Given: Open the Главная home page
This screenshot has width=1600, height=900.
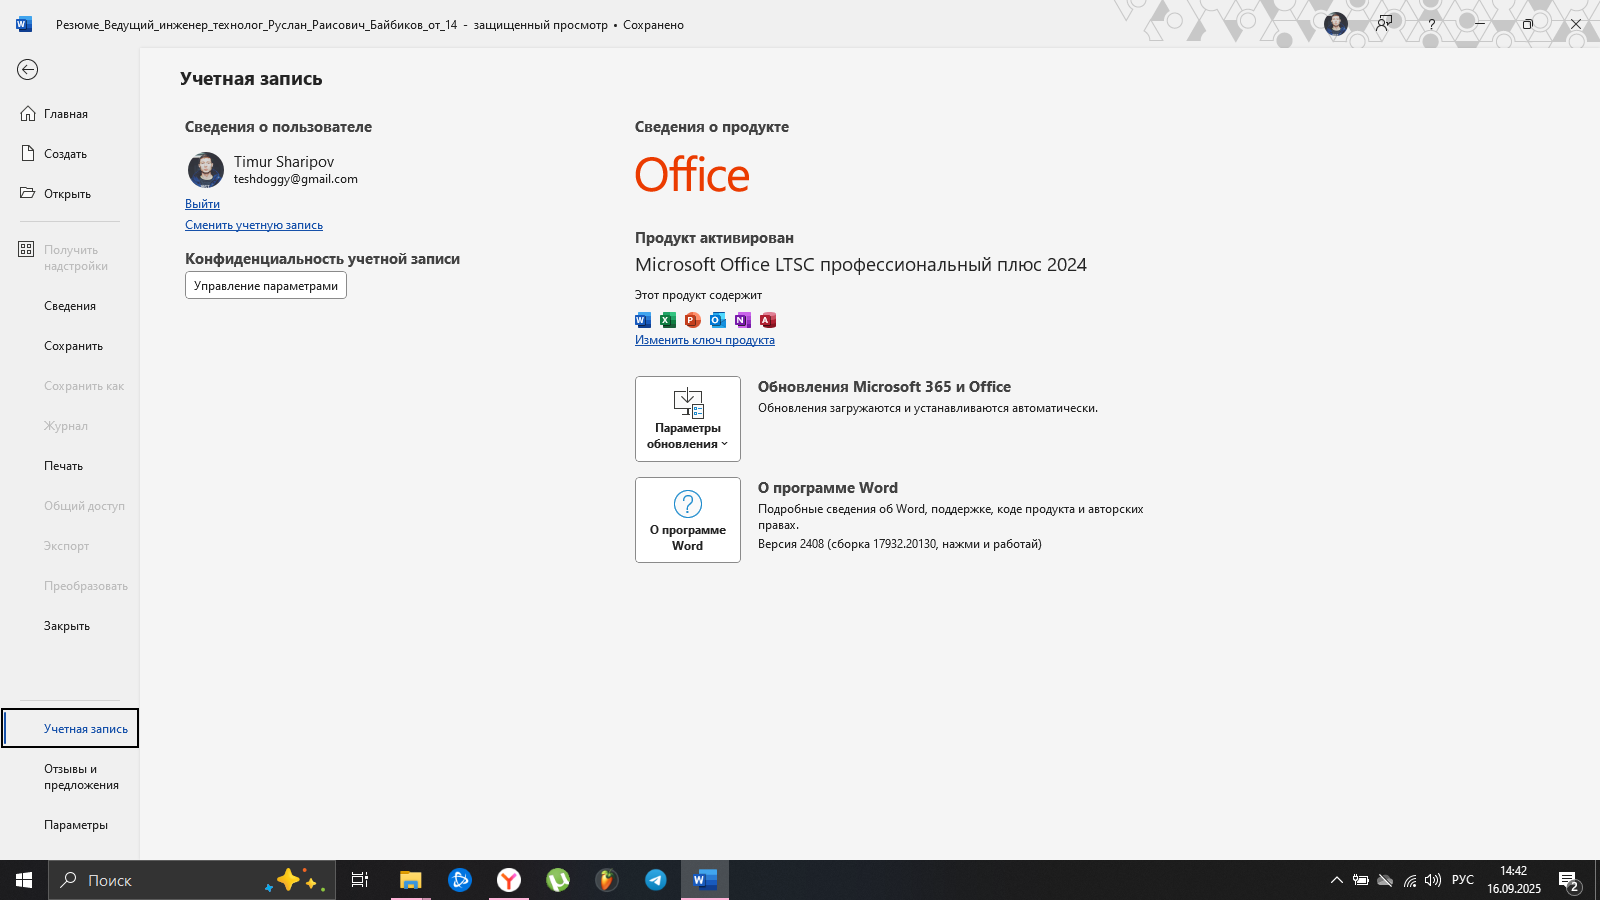Looking at the screenshot, I should point(70,114).
